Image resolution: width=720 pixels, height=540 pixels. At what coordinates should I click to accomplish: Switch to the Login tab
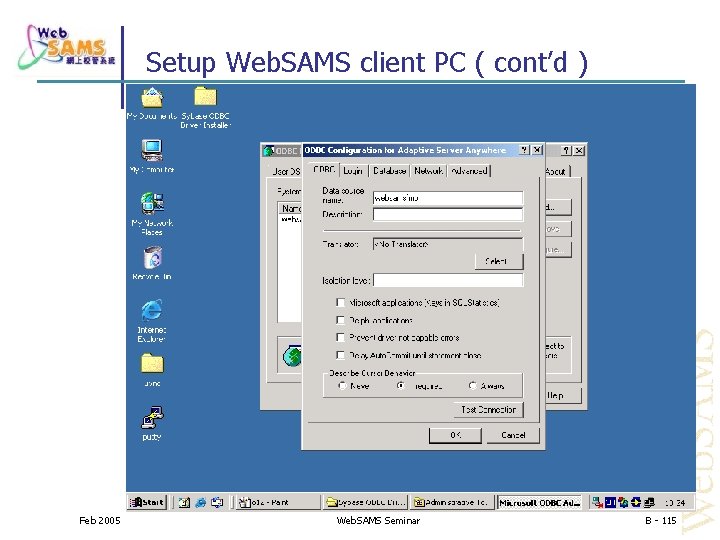tap(353, 171)
